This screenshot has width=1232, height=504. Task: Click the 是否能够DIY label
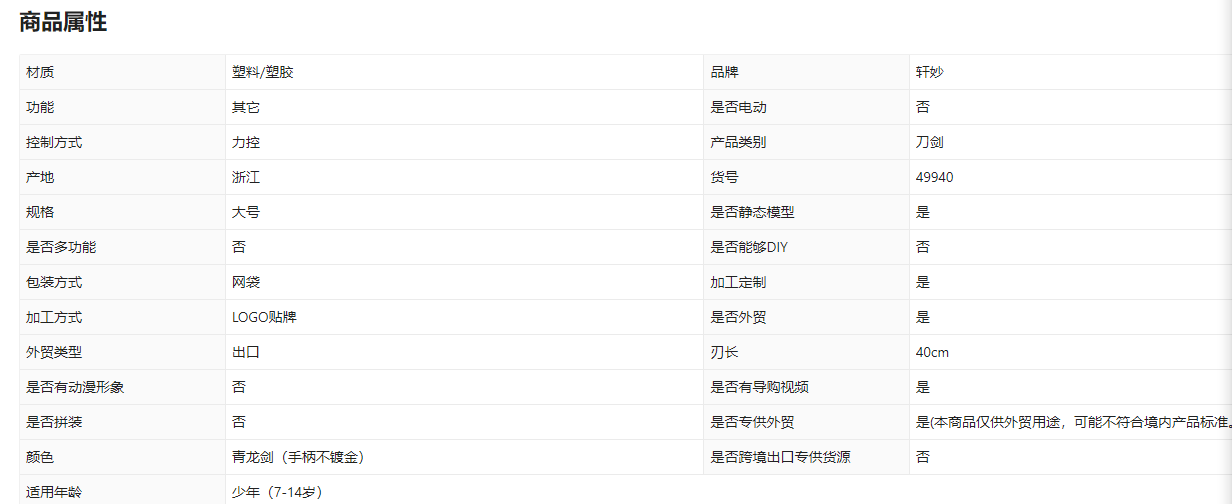(749, 247)
